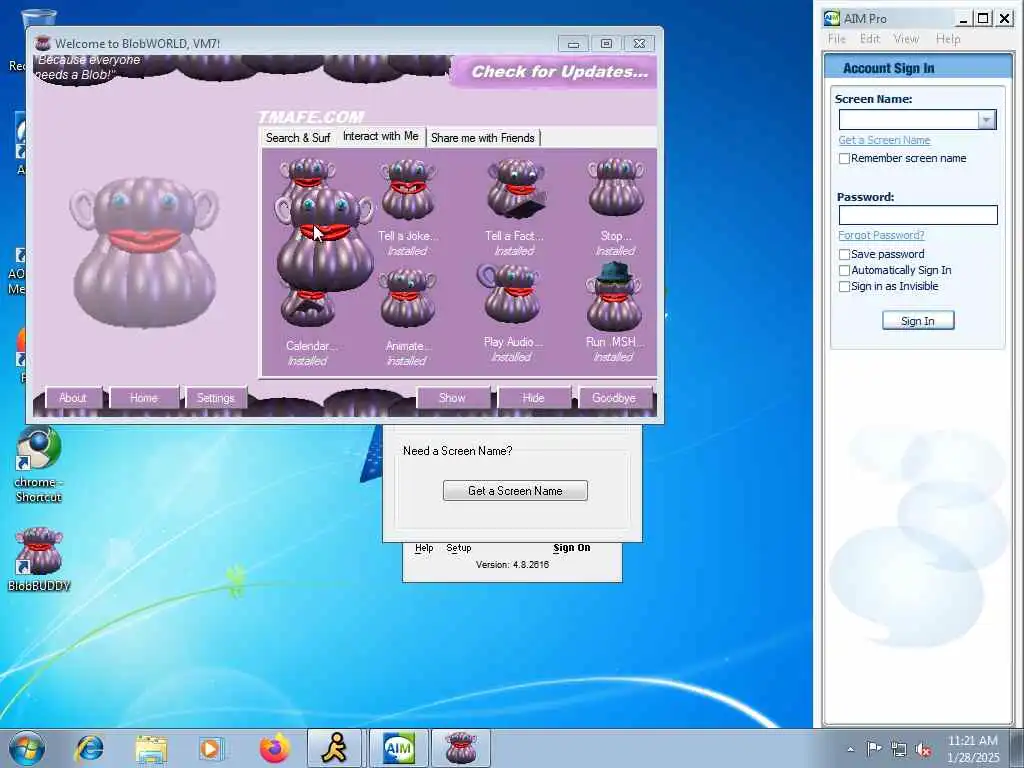Enable Automatically Sign In checkbox
Viewport: 1024px width, 768px height.
click(844, 270)
